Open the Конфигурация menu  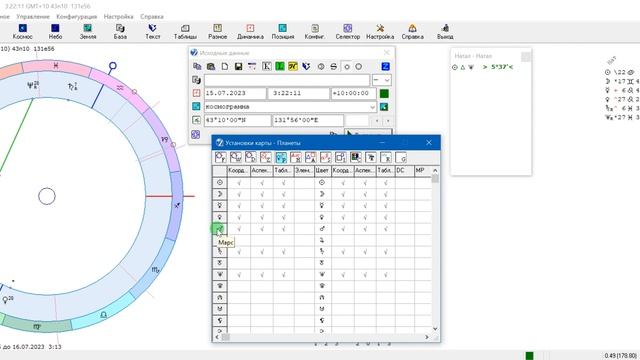(x=77, y=17)
